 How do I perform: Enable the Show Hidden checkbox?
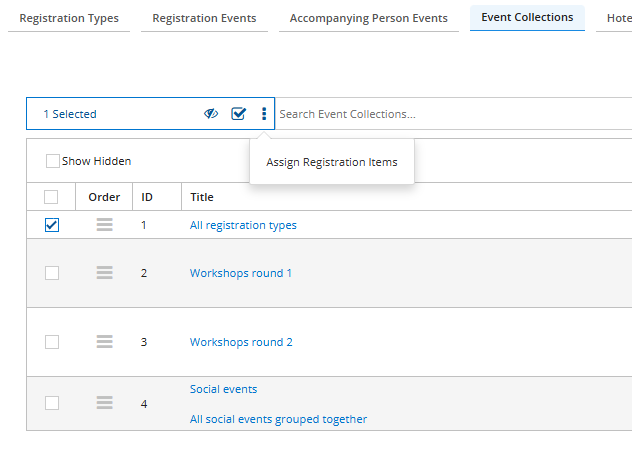[52, 161]
